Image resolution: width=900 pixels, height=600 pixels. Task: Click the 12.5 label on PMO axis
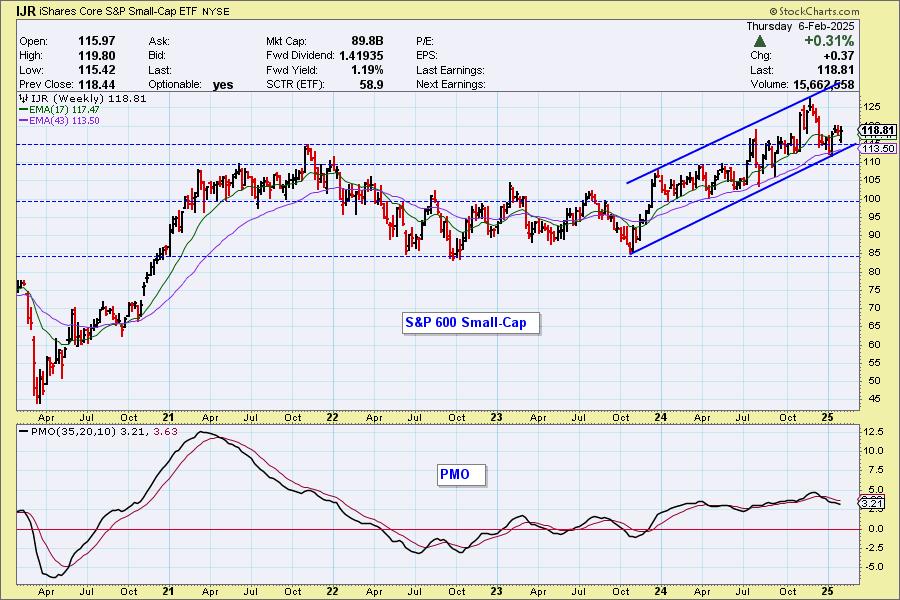pos(873,432)
